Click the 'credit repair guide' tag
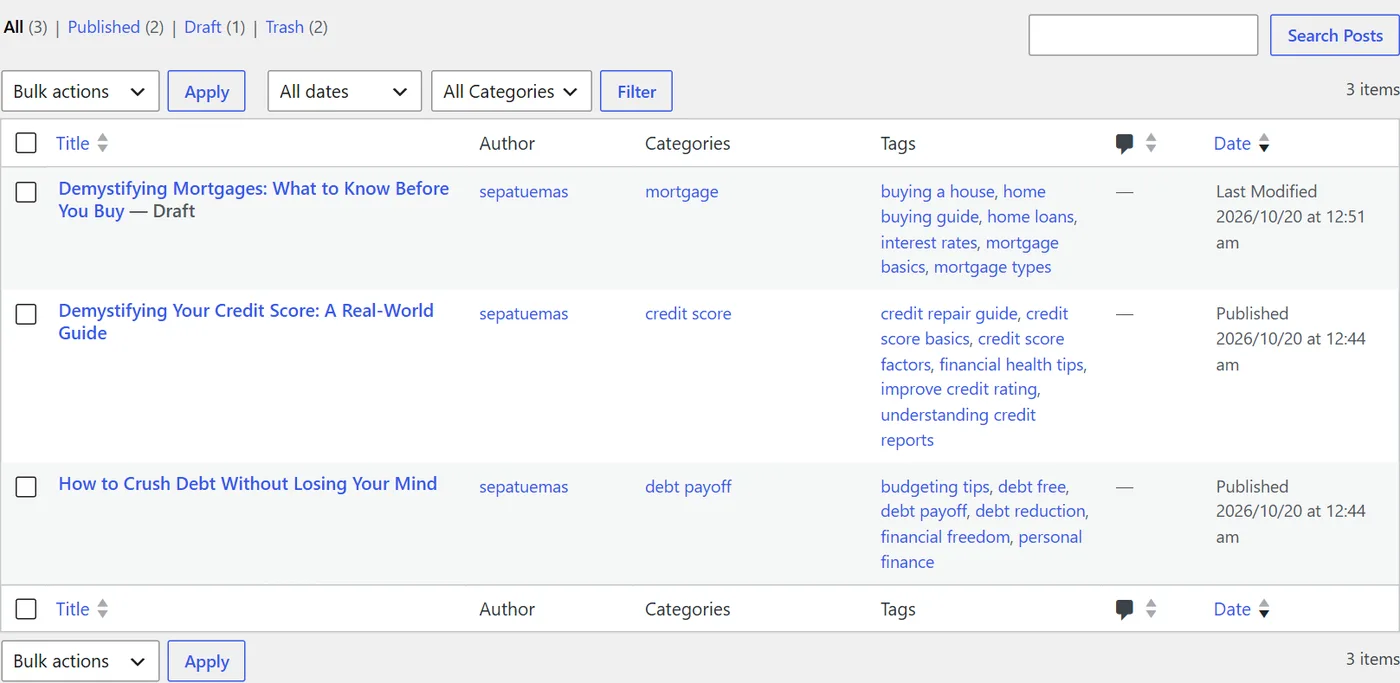This screenshot has width=1400, height=683. [949, 314]
